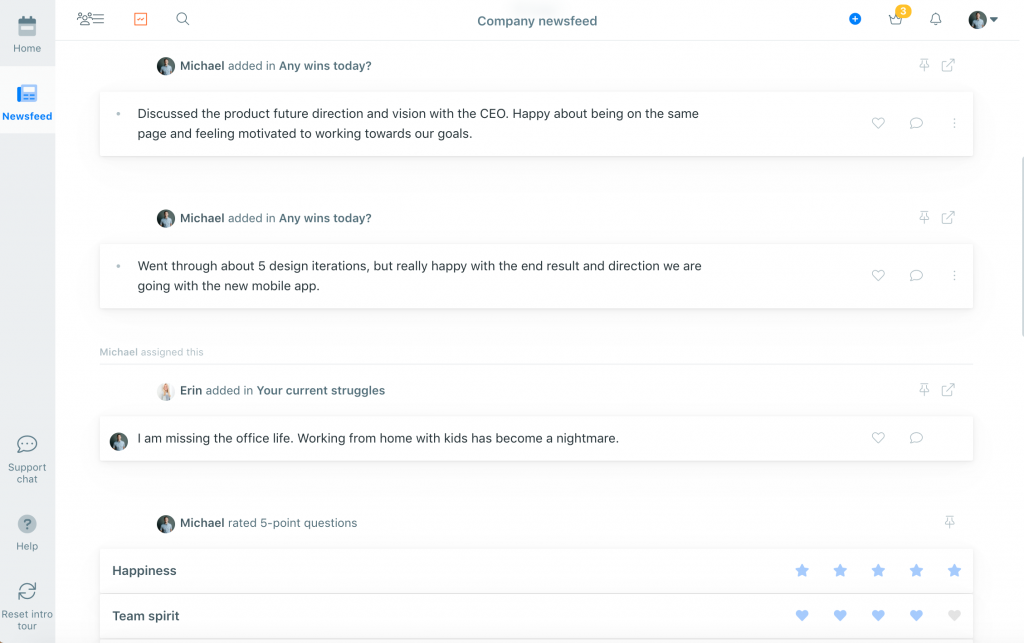Open the orange reports chart icon

tap(140, 19)
